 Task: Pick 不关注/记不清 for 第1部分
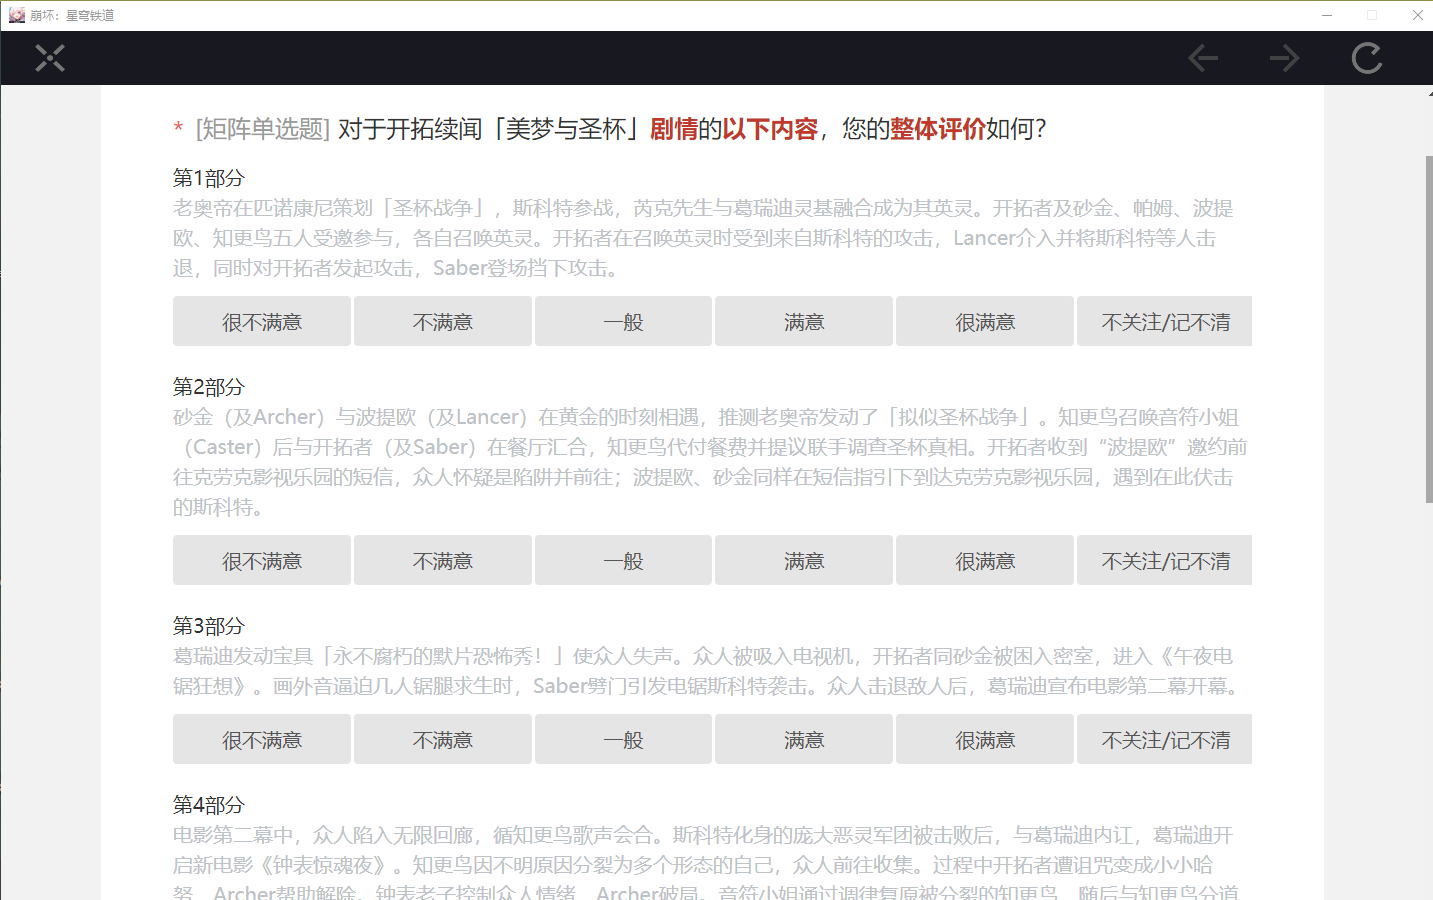(x=1165, y=322)
